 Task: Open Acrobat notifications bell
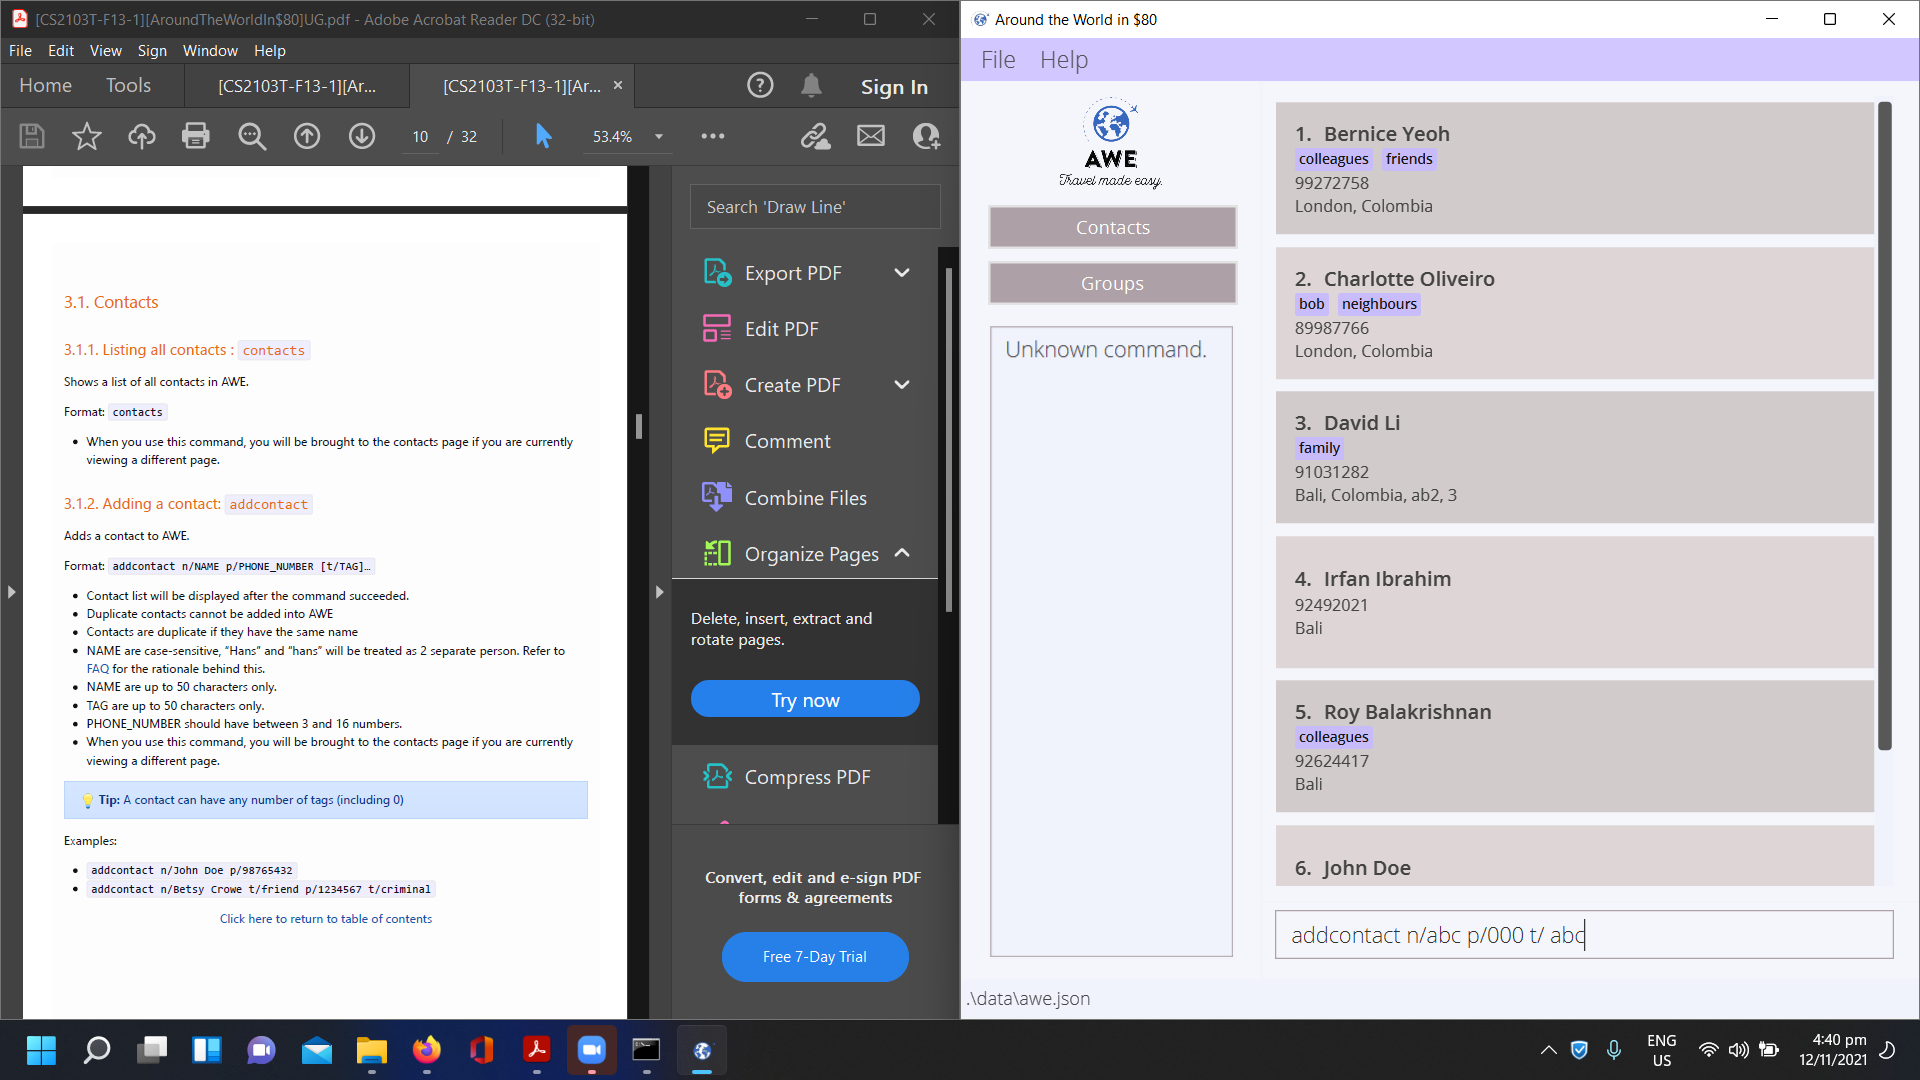tap(811, 86)
